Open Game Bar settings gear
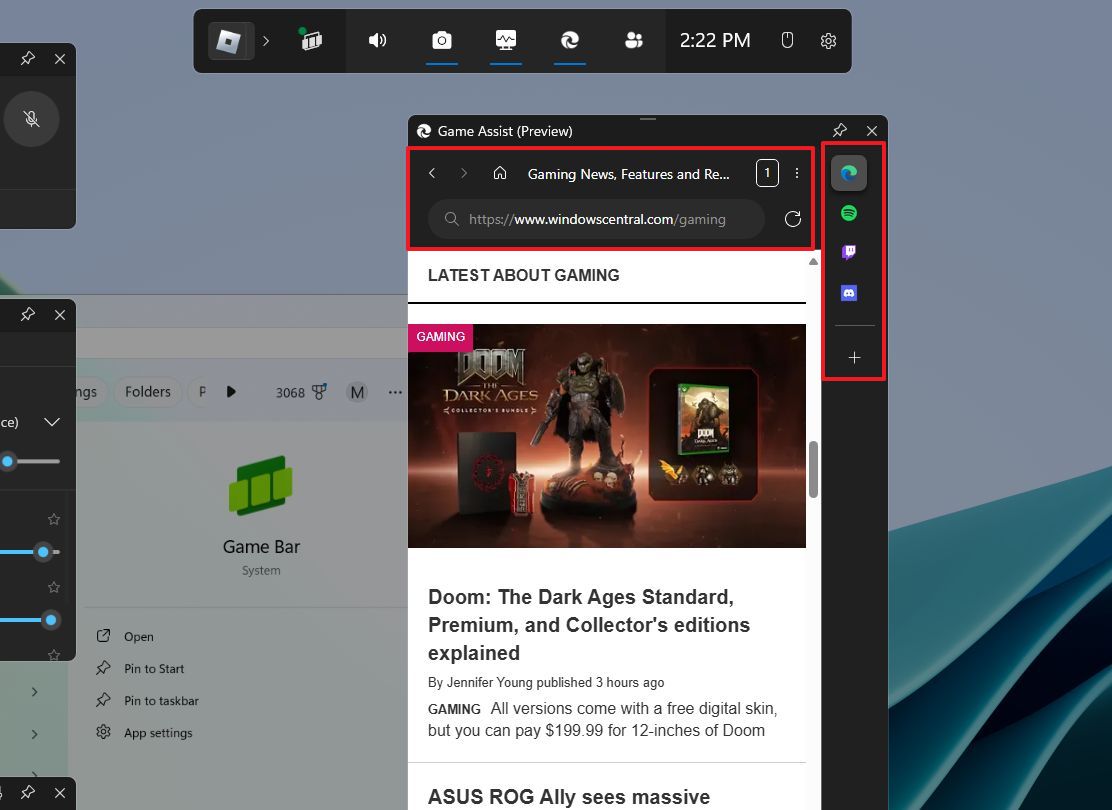 click(x=828, y=41)
